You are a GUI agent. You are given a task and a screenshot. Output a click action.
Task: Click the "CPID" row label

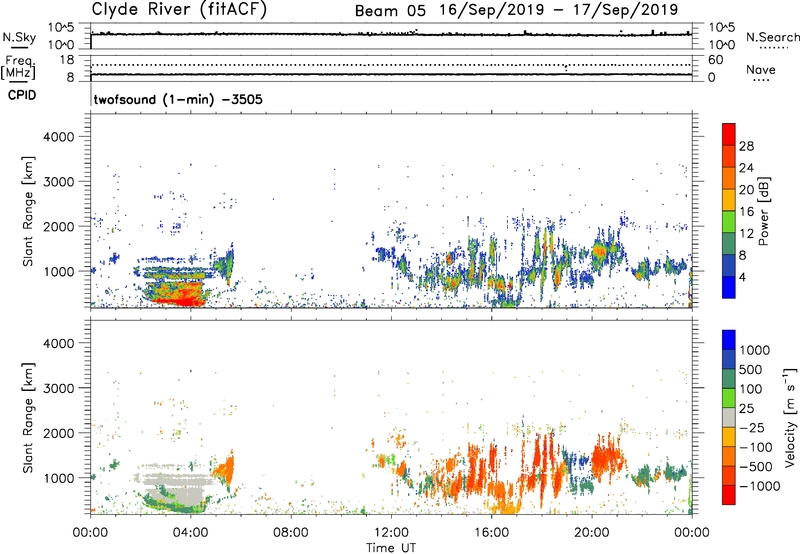point(22,95)
